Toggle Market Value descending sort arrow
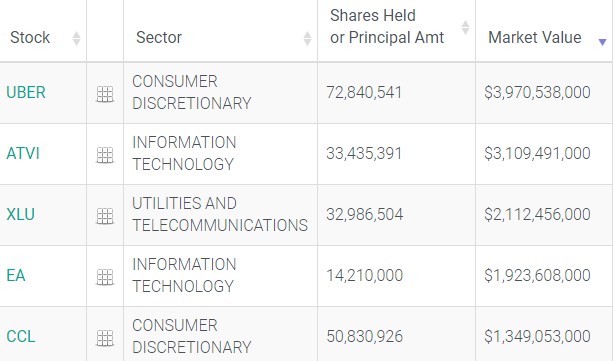The width and height of the screenshot is (613, 361). [x=602, y=42]
